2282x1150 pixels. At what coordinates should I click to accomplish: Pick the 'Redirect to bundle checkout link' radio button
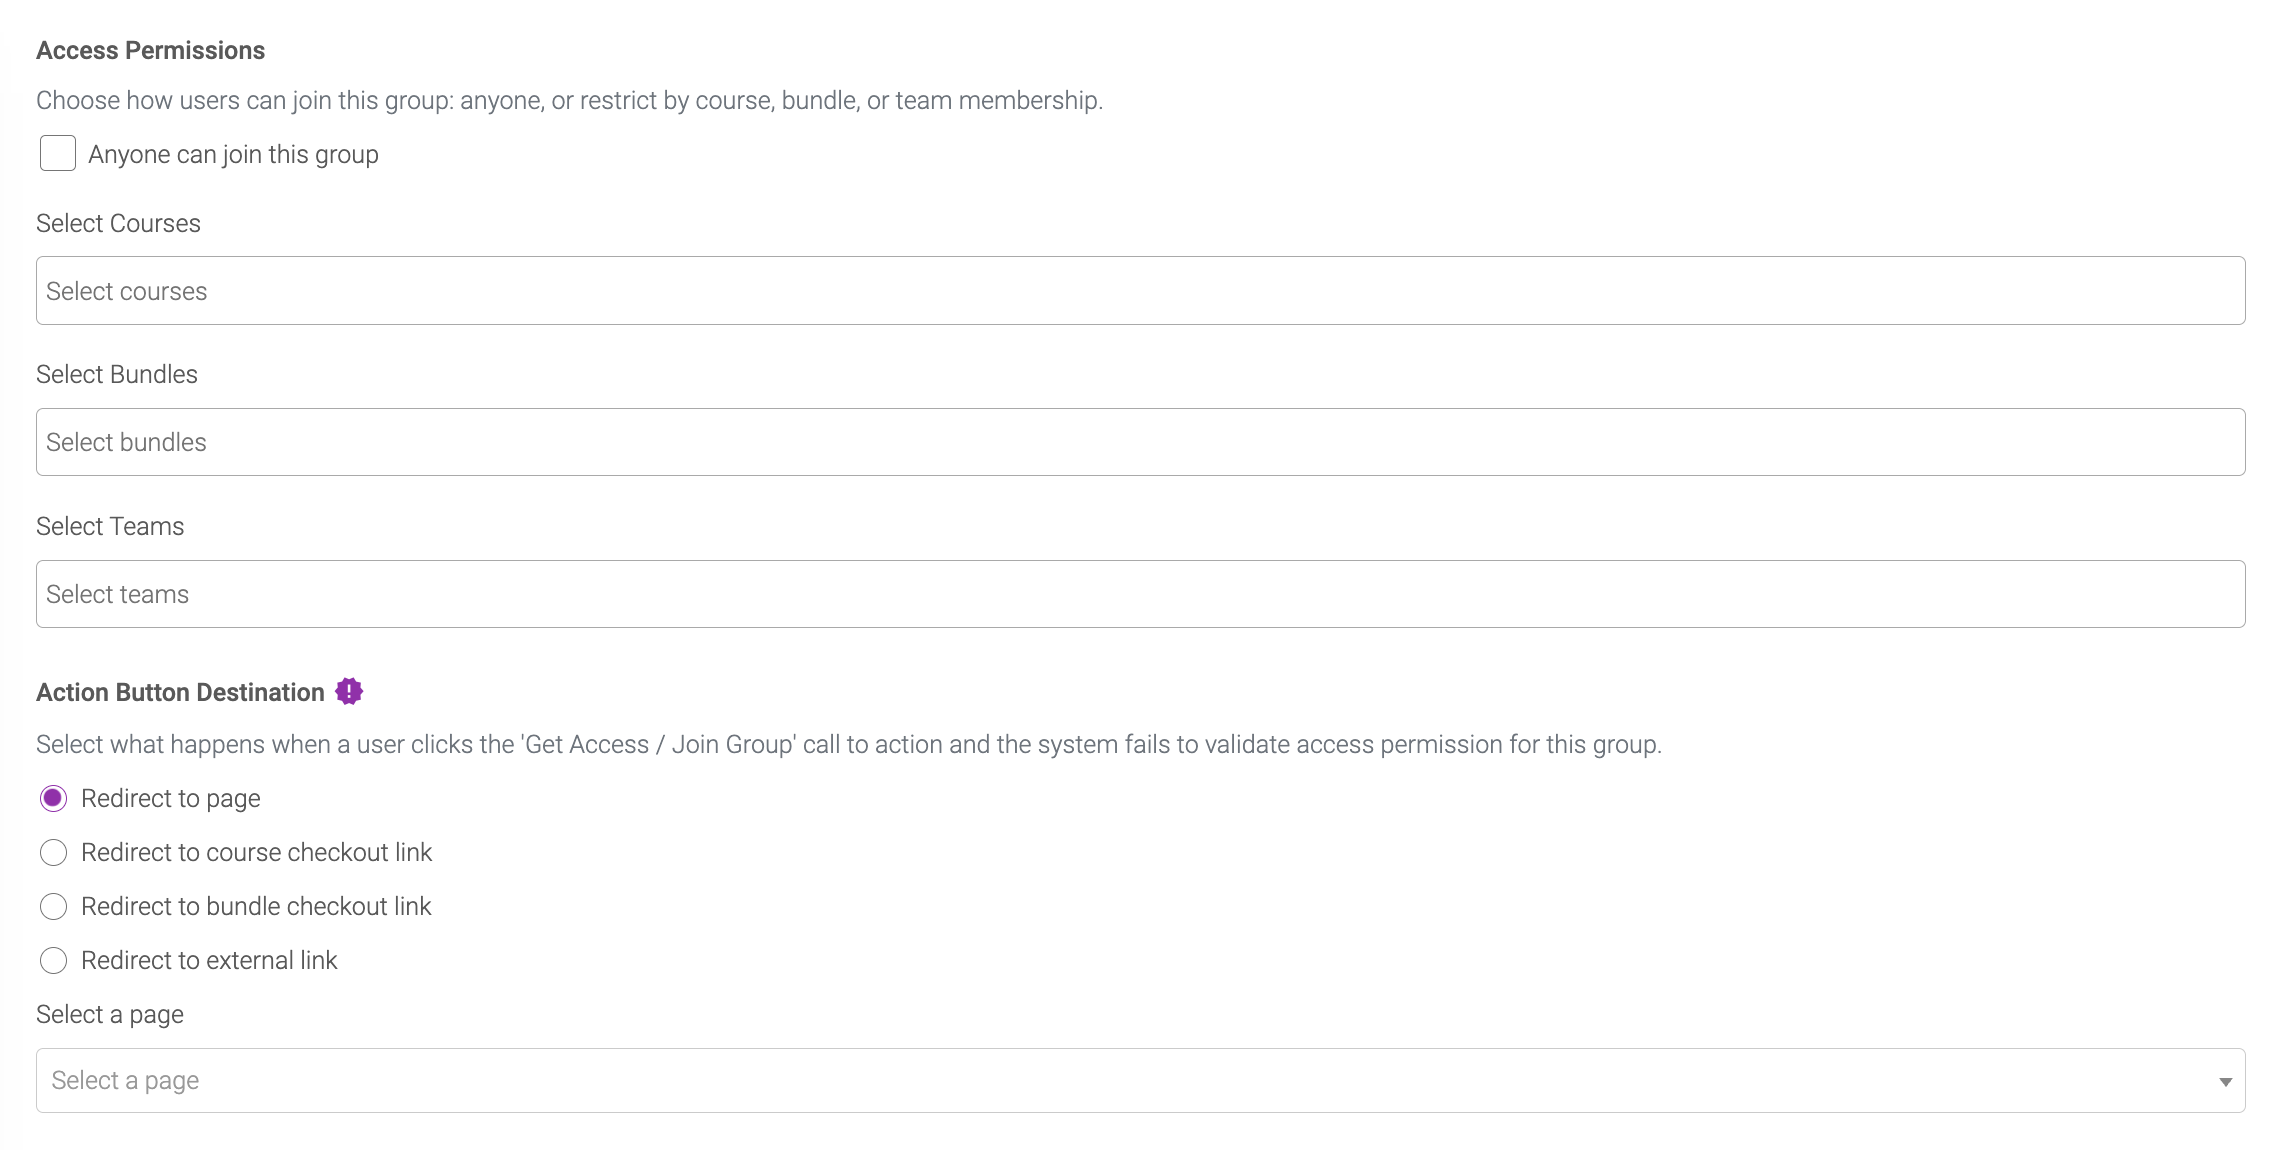53,906
